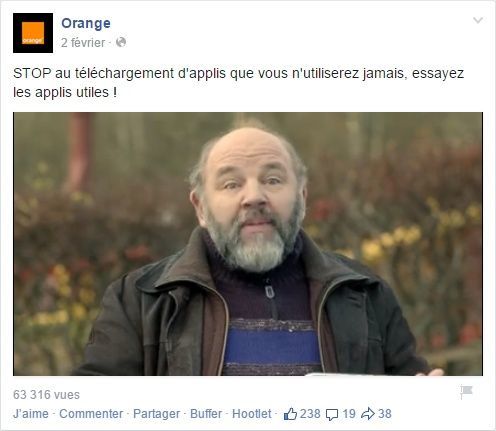
Task: Expand the post options chevron
Action: point(478,20)
